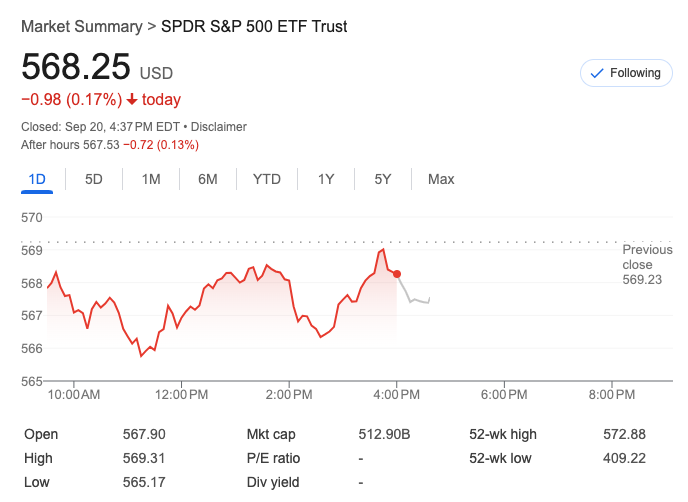The image size is (688, 502).
Task: Click the gray after-hours line segment
Action: 414,299
